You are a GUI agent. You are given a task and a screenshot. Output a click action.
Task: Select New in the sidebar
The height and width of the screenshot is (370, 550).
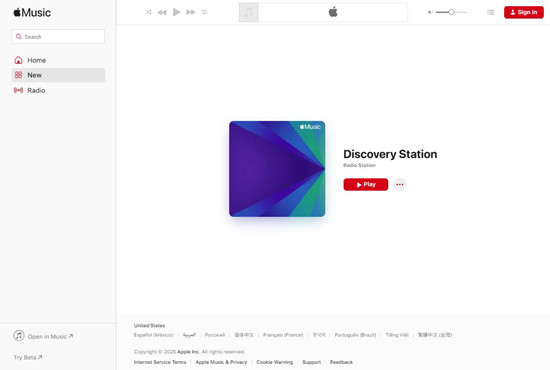coord(58,75)
